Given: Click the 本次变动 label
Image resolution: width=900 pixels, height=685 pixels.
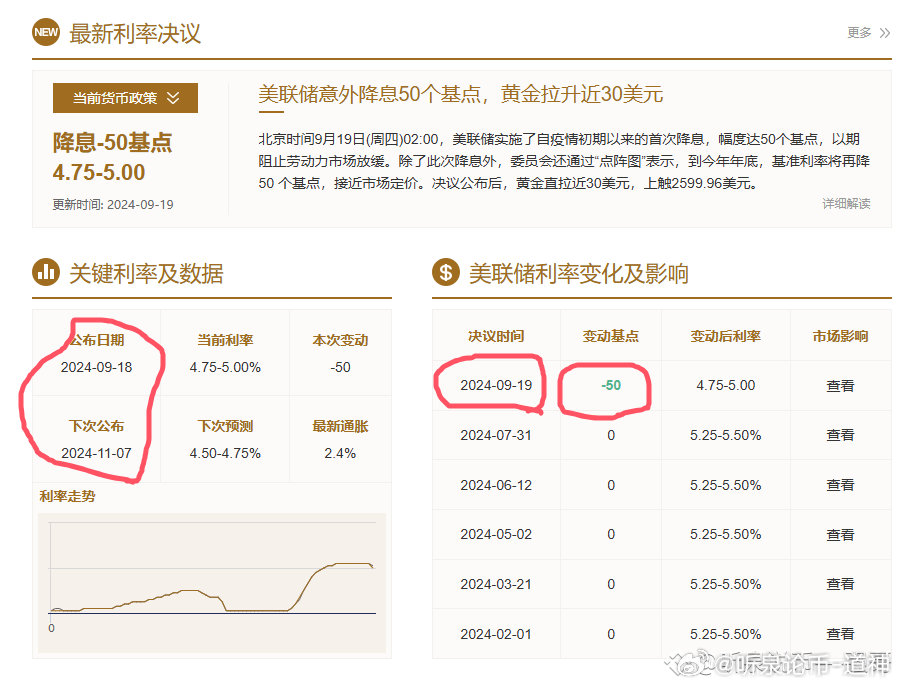Looking at the screenshot, I should click(x=340, y=340).
